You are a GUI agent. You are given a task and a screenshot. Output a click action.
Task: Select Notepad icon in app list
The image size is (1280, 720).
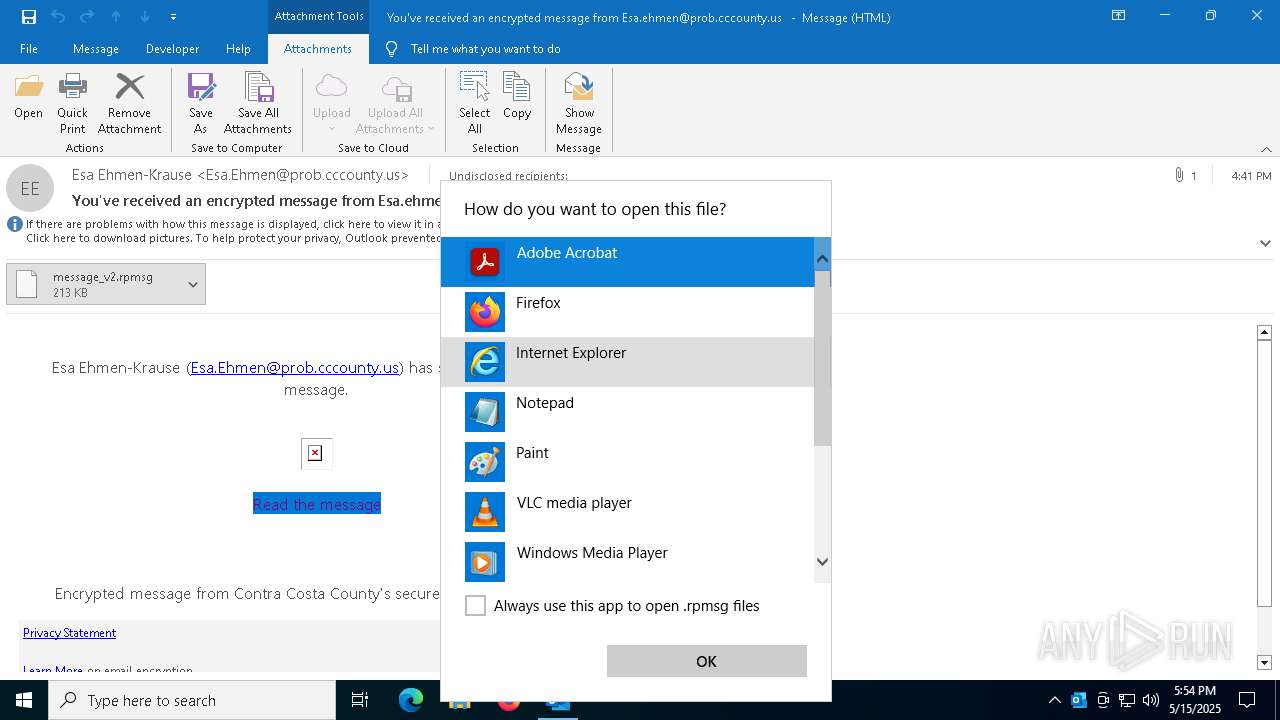(x=485, y=412)
